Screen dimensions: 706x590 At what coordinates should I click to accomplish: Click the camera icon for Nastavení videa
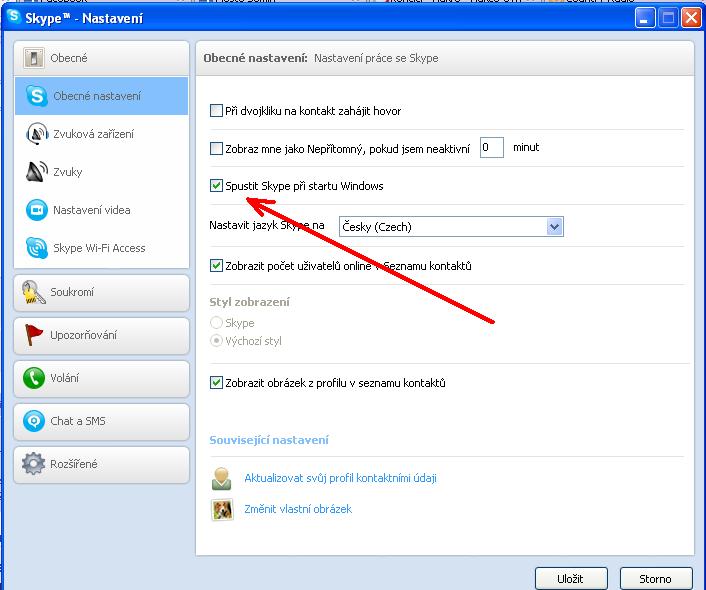(x=37, y=210)
